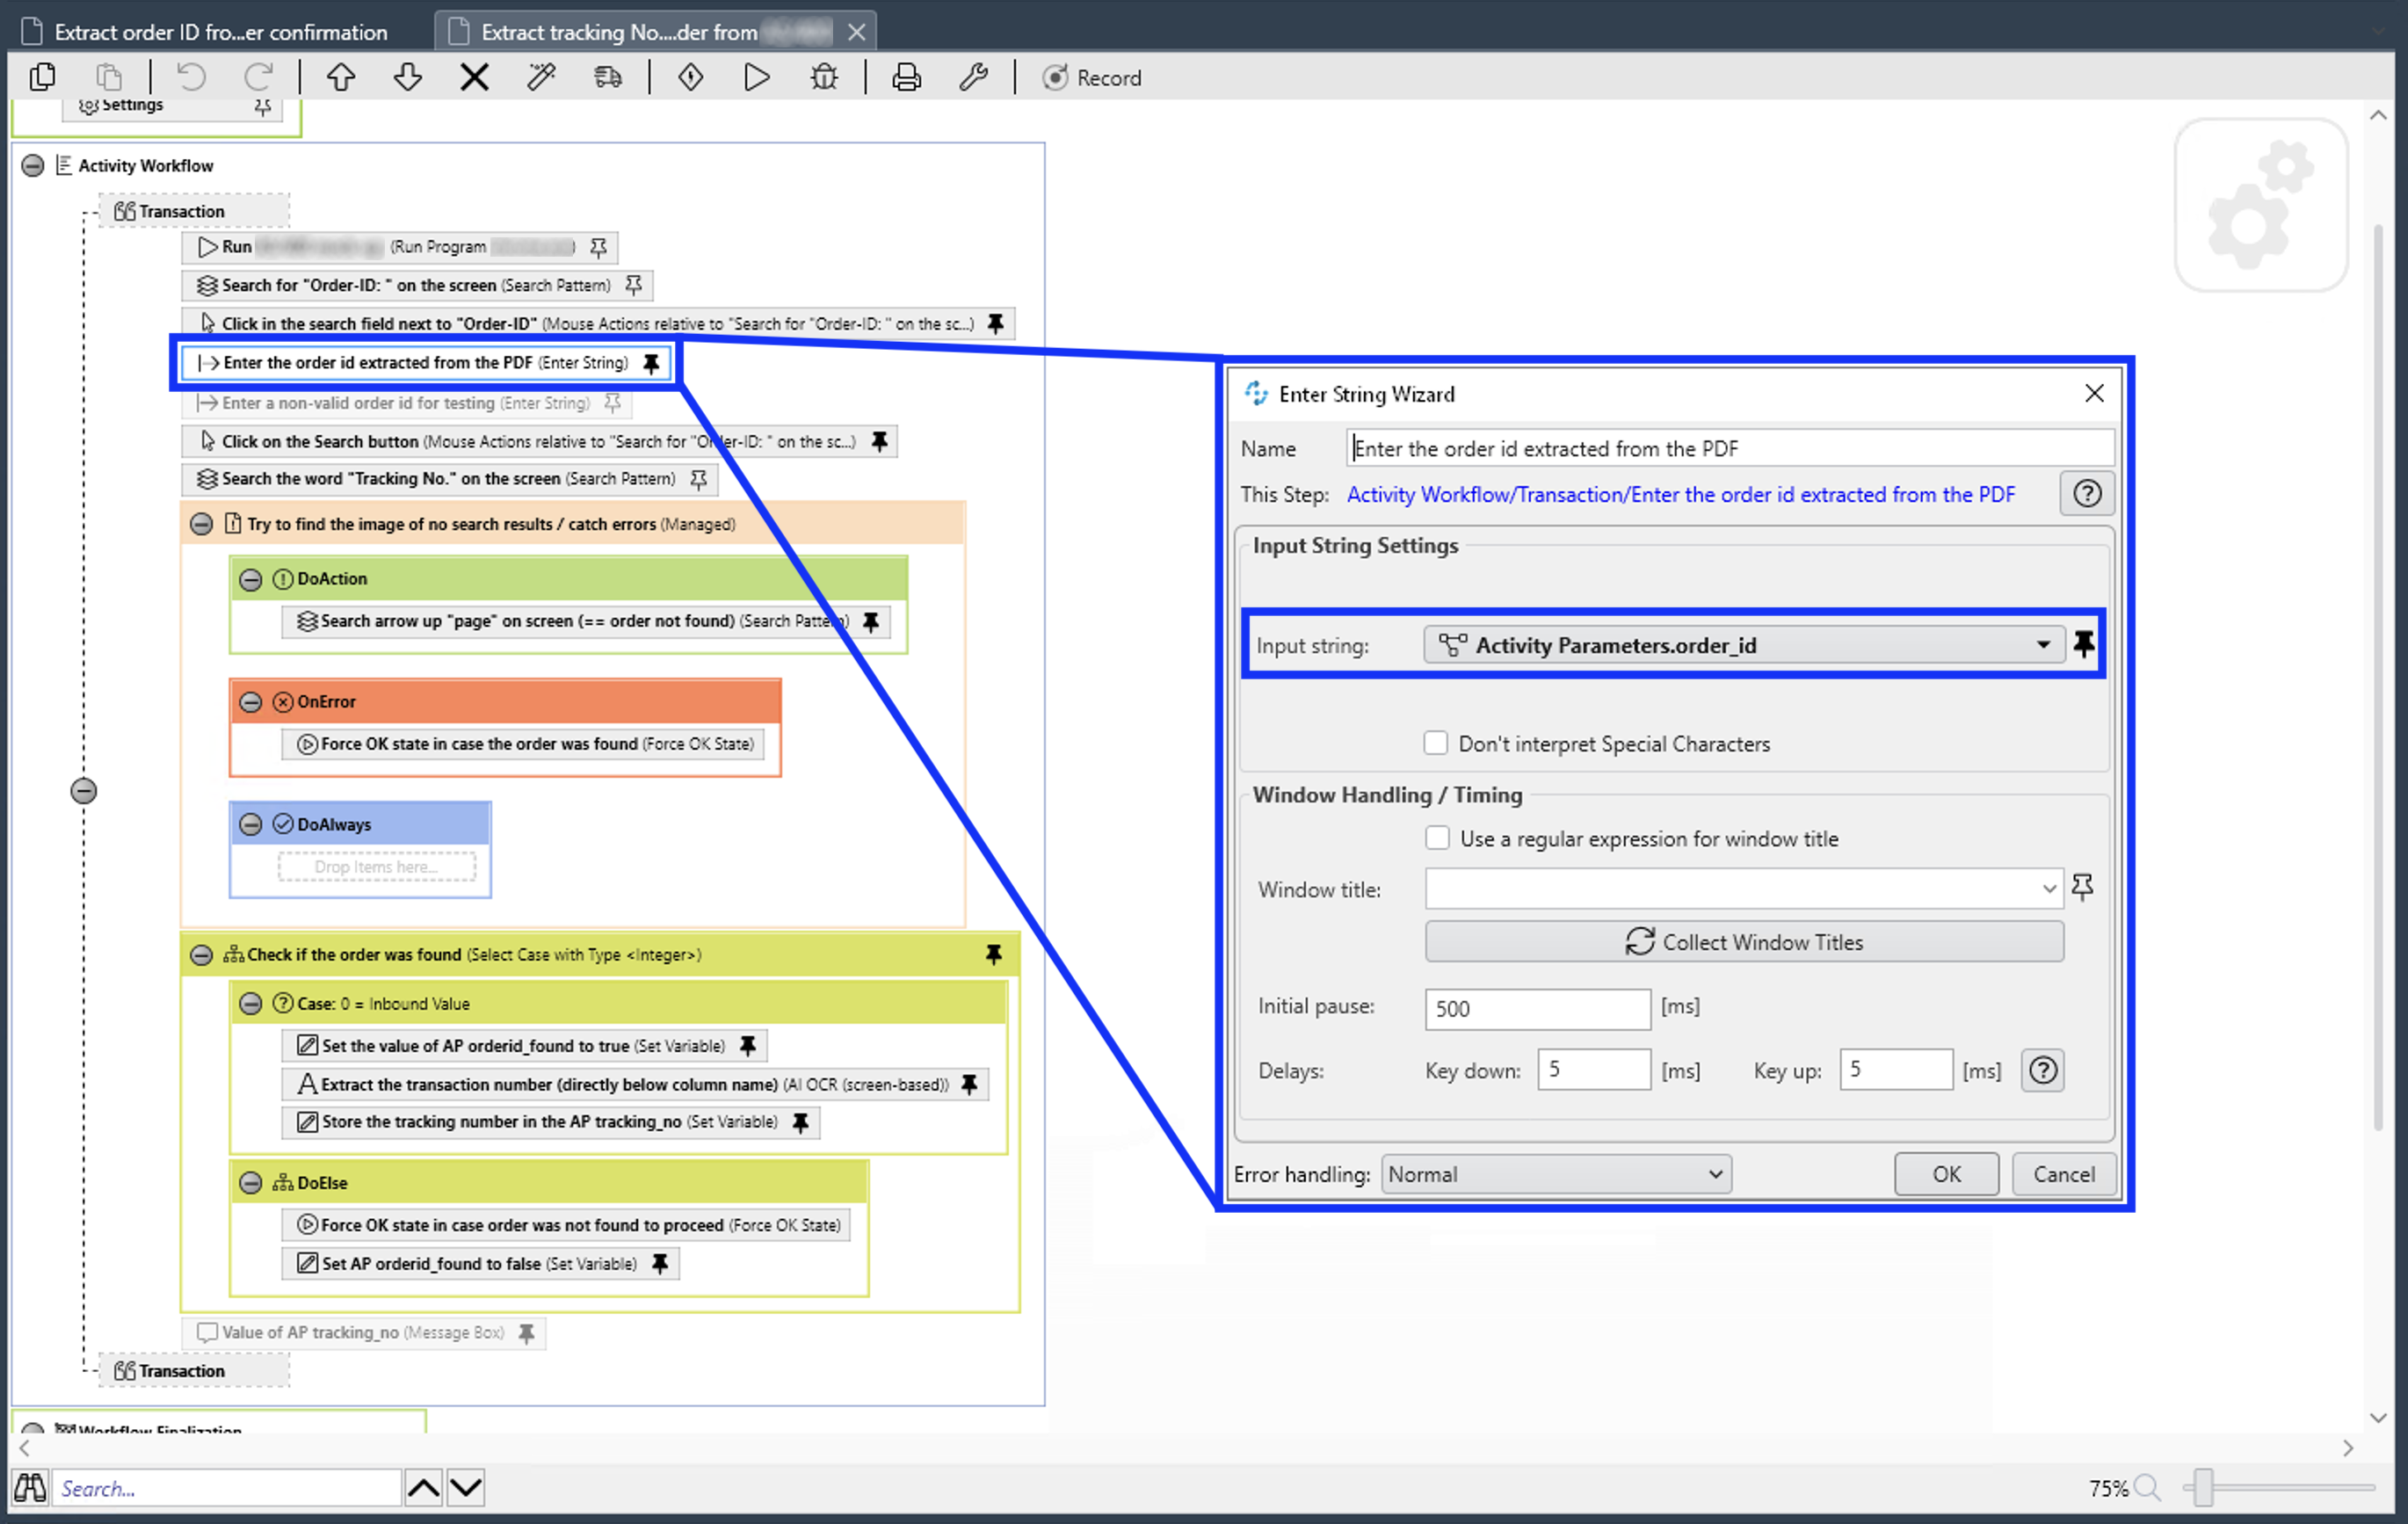This screenshot has width=2408, height=1524.
Task: Click the Record toolbar item
Action: click(x=1092, y=77)
